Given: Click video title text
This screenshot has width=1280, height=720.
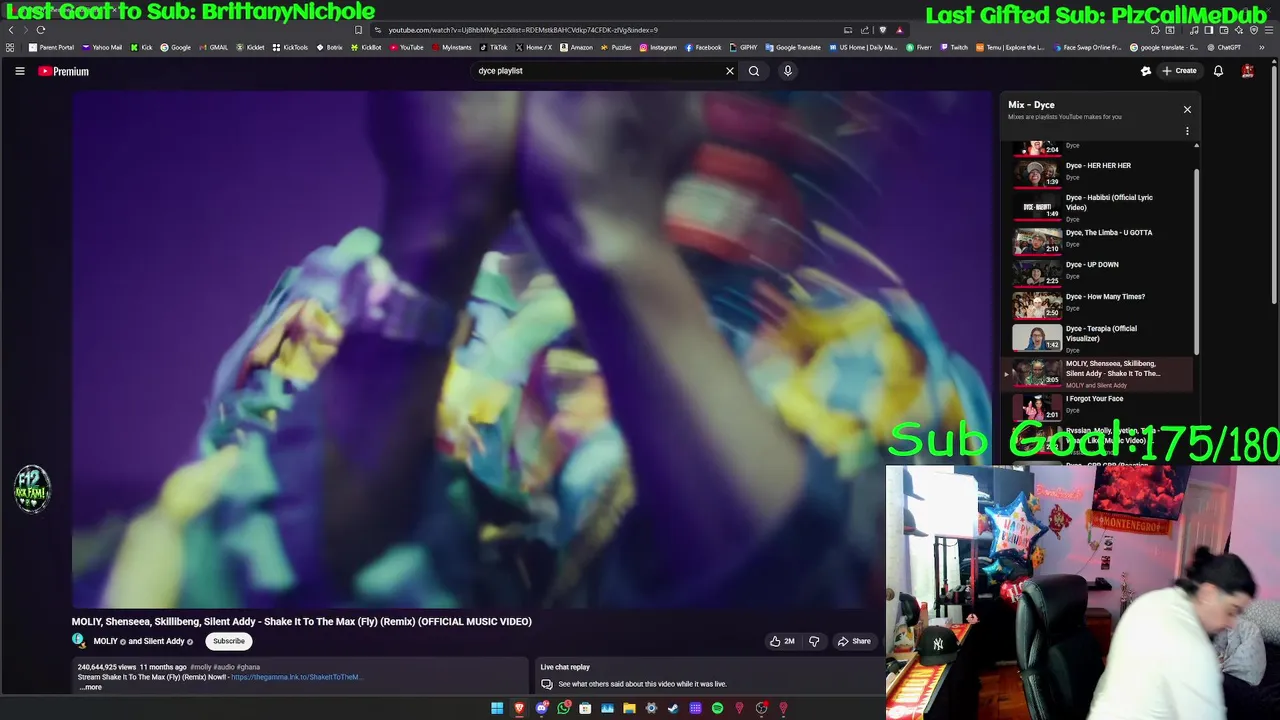Looking at the screenshot, I should pos(302,621).
